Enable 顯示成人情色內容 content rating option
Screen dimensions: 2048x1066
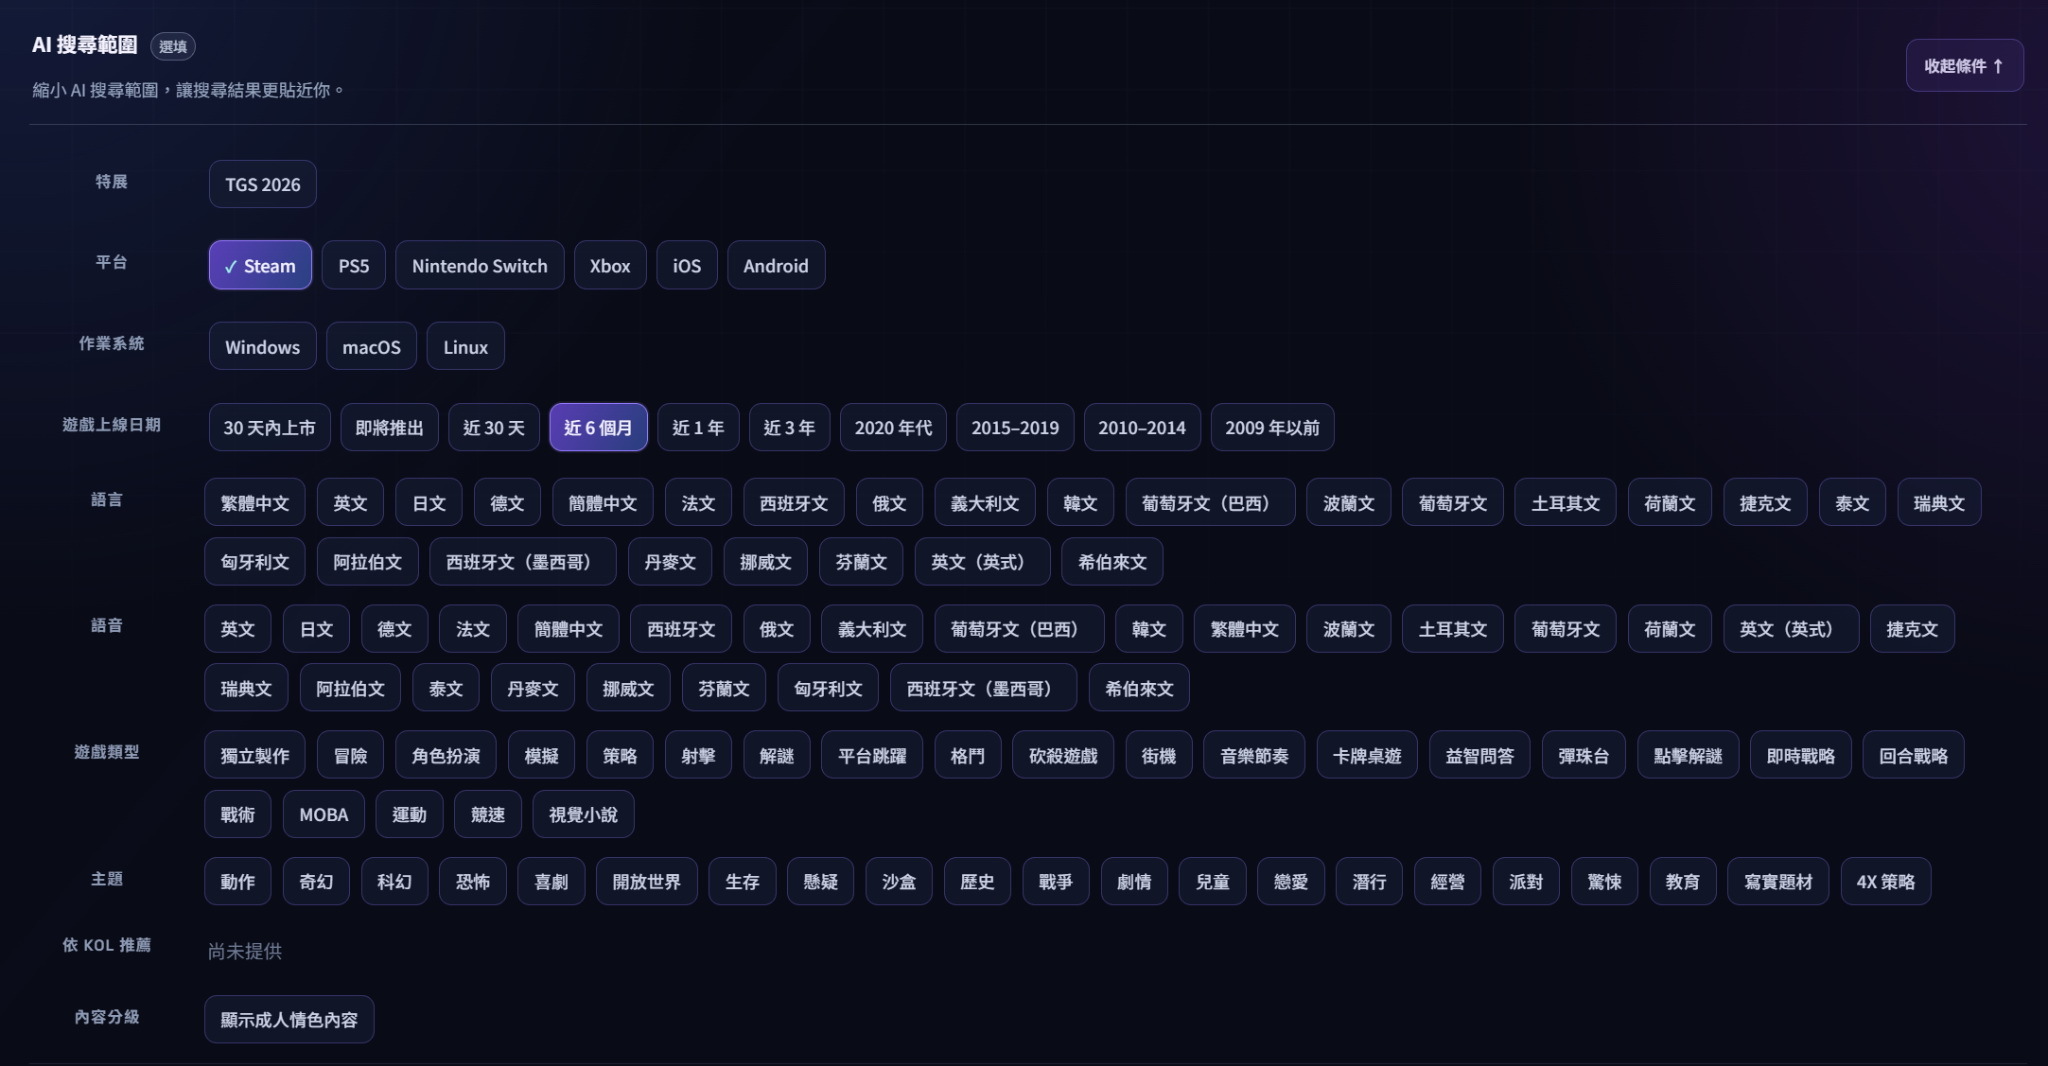[289, 1019]
